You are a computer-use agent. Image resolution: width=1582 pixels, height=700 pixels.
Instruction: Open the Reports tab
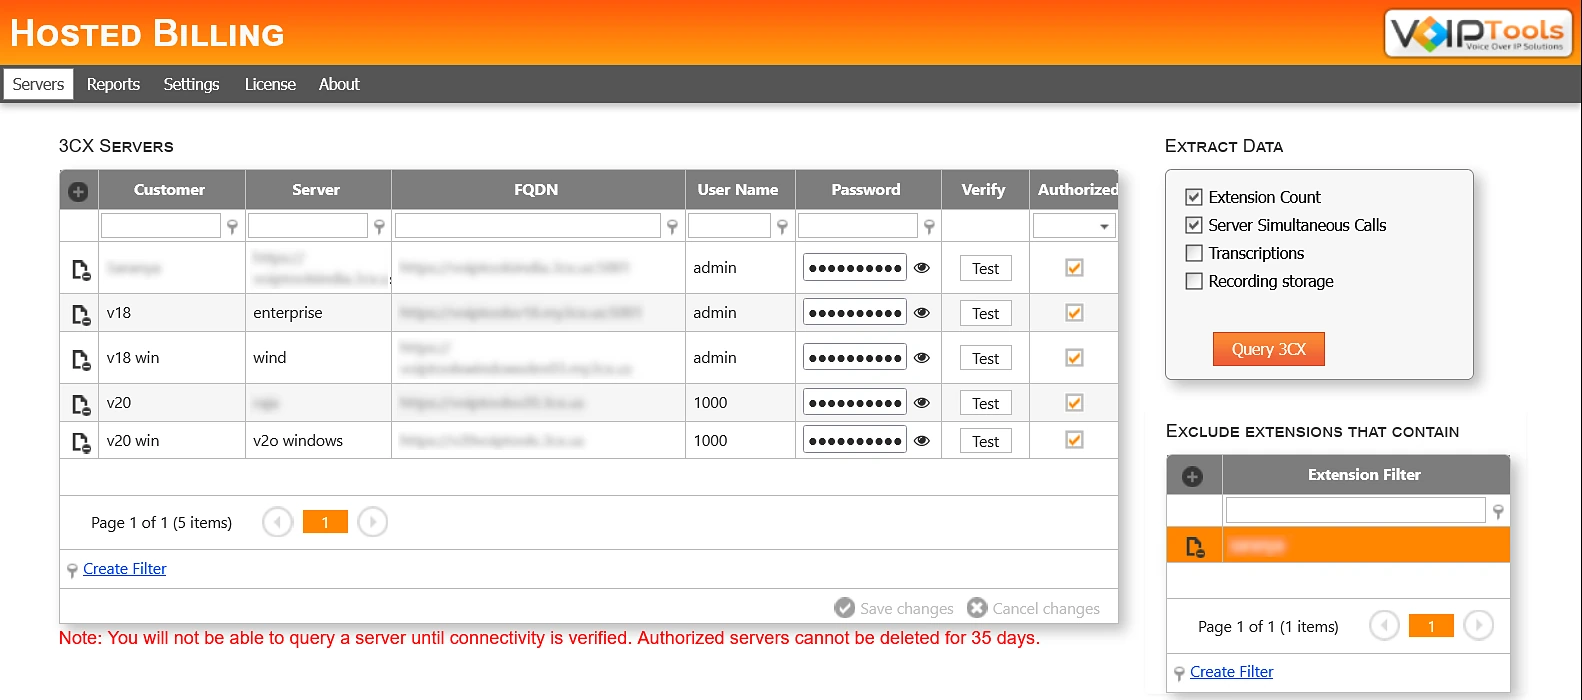click(x=113, y=84)
